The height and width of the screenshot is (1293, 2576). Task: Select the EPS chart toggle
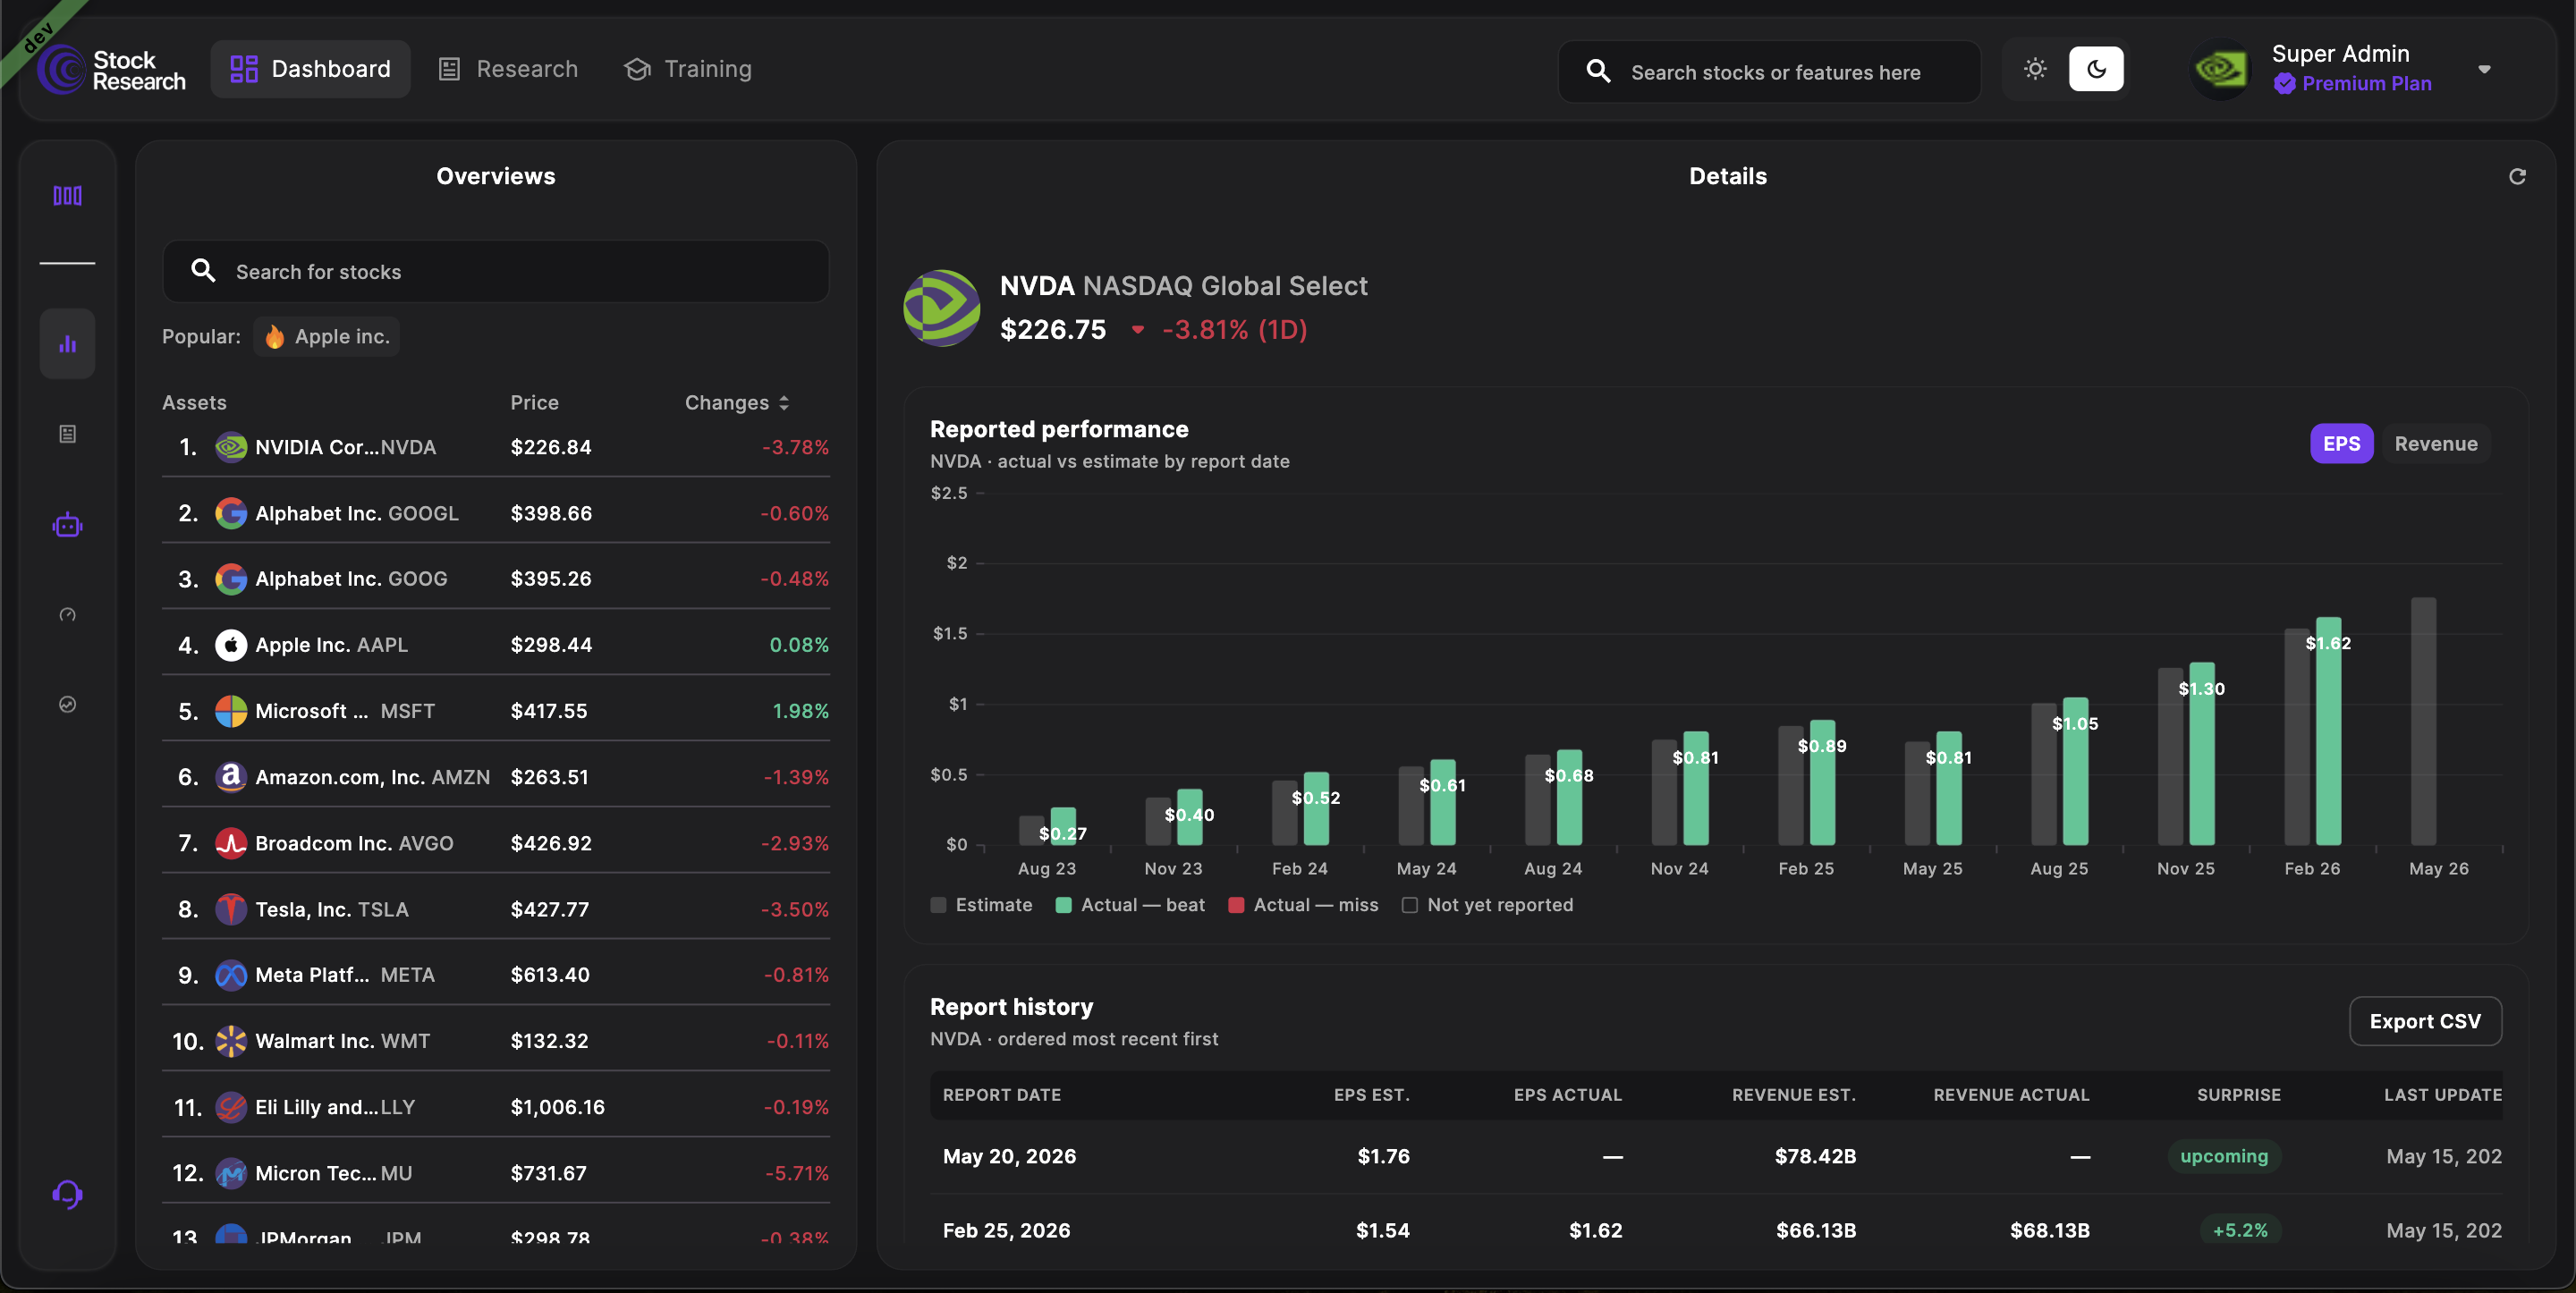(x=2341, y=444)
